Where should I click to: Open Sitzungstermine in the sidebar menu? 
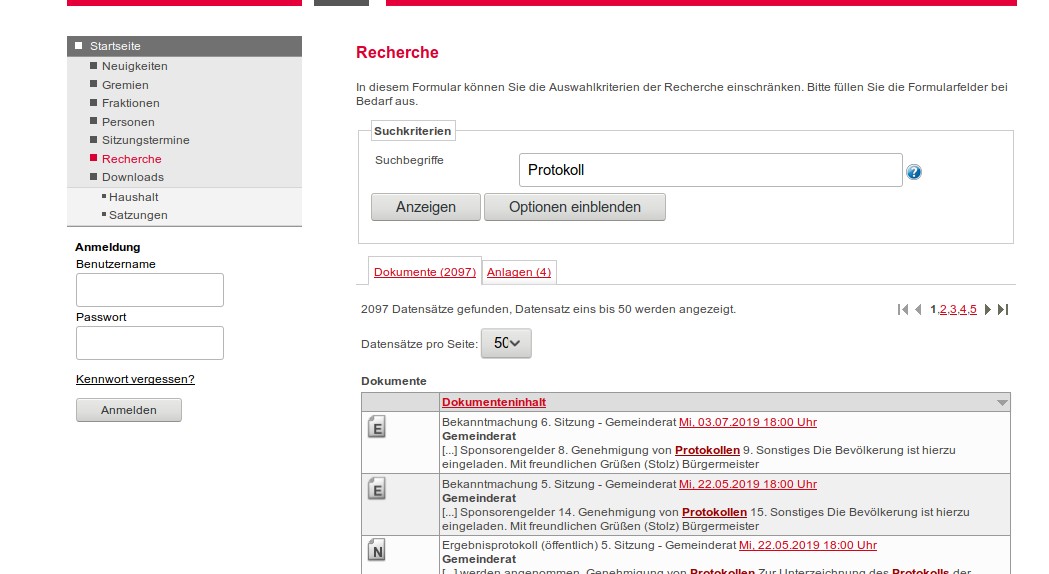tap(145, 140)
